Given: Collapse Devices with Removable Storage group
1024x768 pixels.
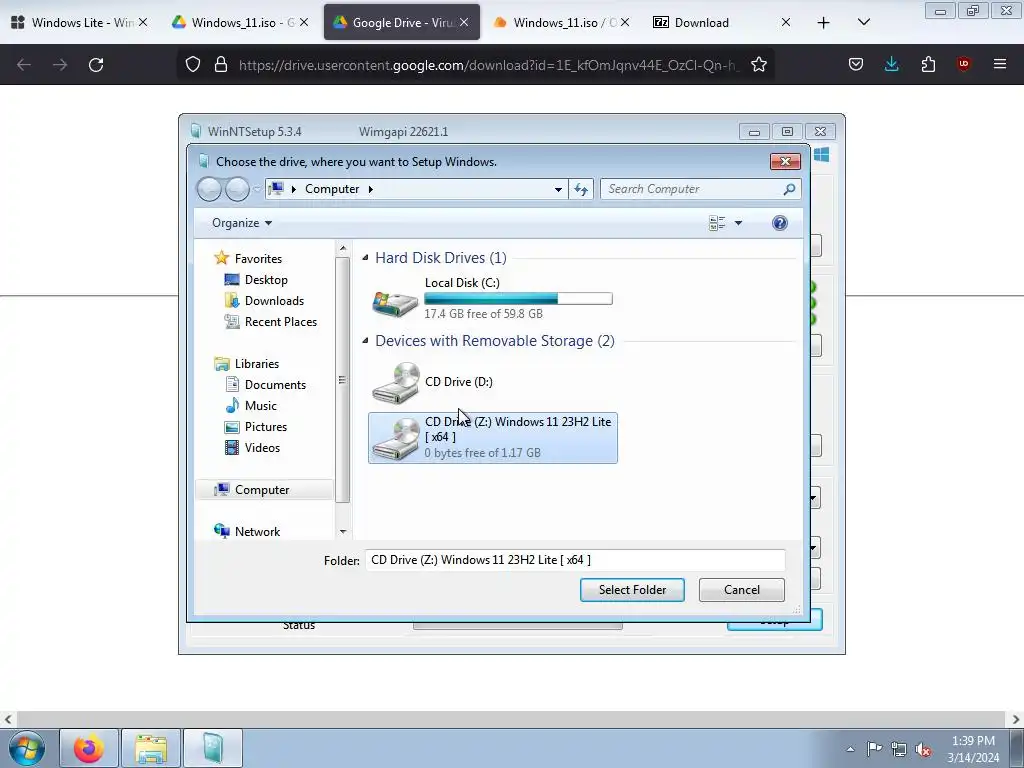Looking at the screenshot, I should tap(365, 341).
